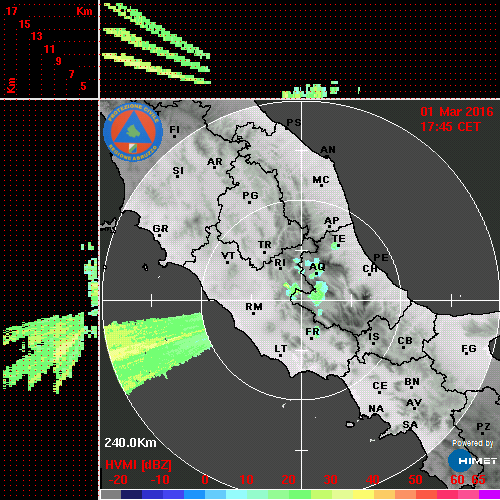The image size is (500, 500).
Task: Click the FI city marker
Action: click(x=174, y=136)
